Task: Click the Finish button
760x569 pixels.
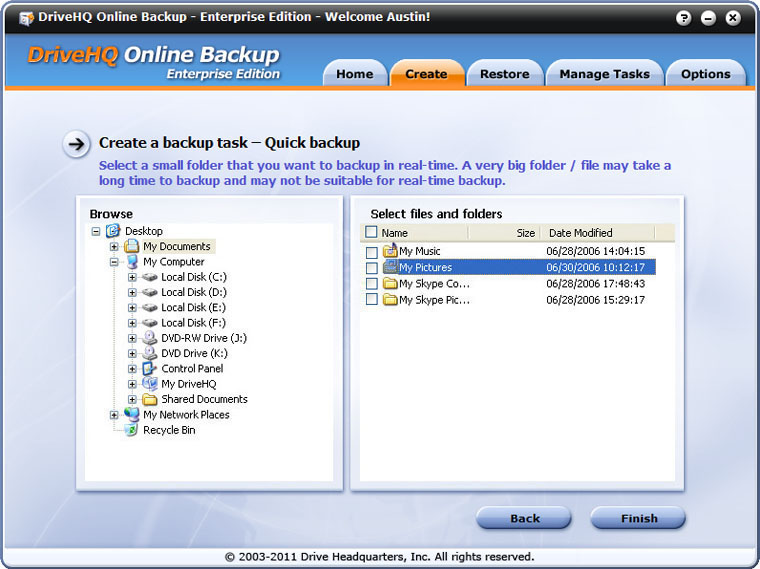Action: [x=638, y=518]
